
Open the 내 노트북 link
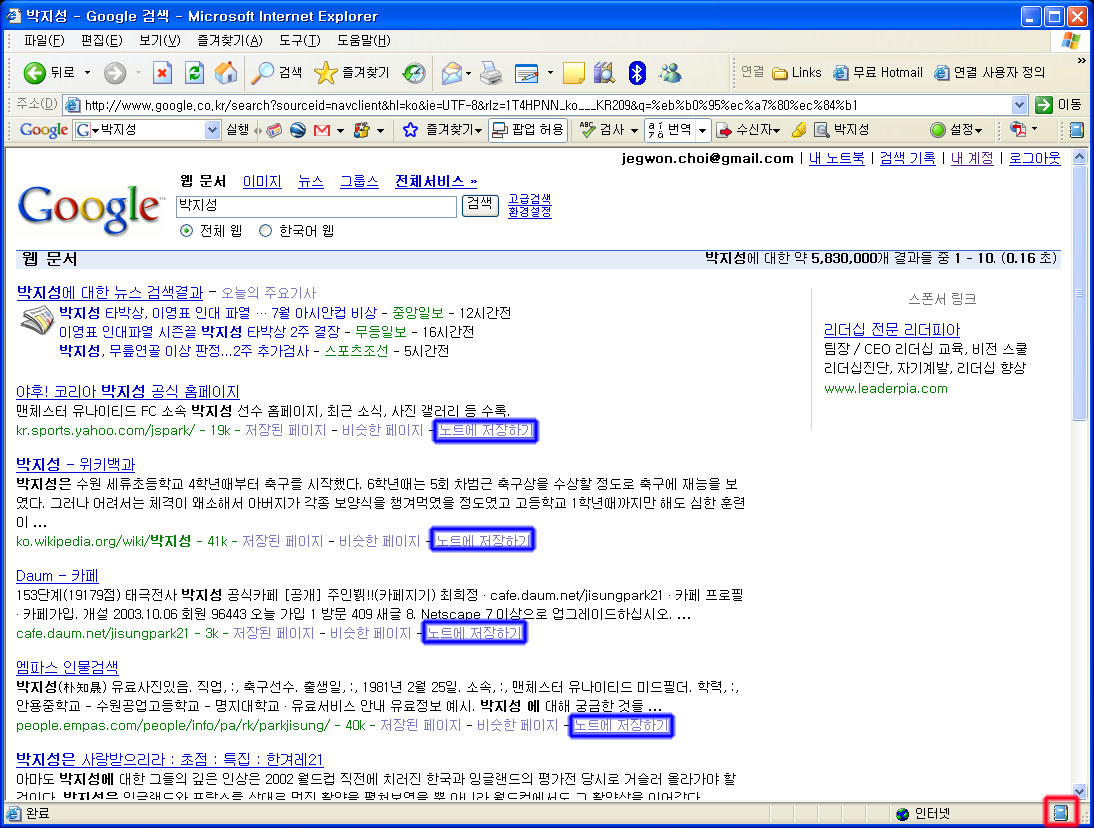coord(837,158)
